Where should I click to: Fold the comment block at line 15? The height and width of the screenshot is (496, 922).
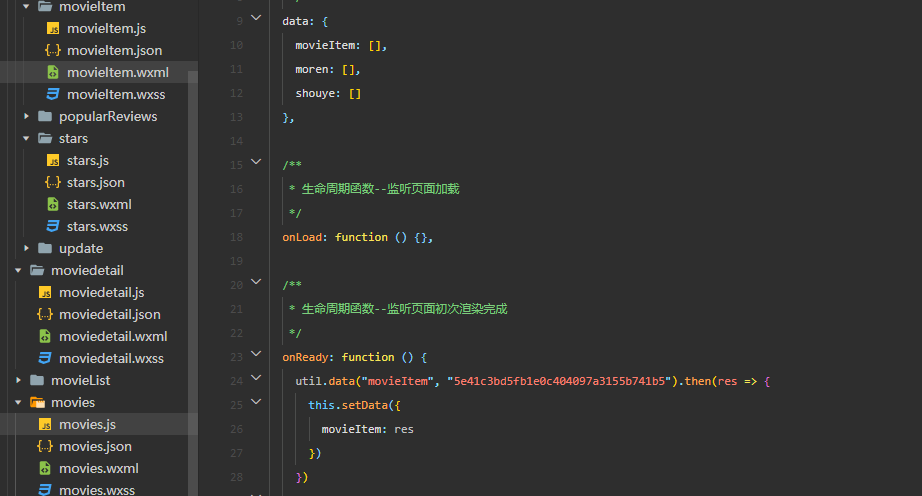[x=256, y=161]
